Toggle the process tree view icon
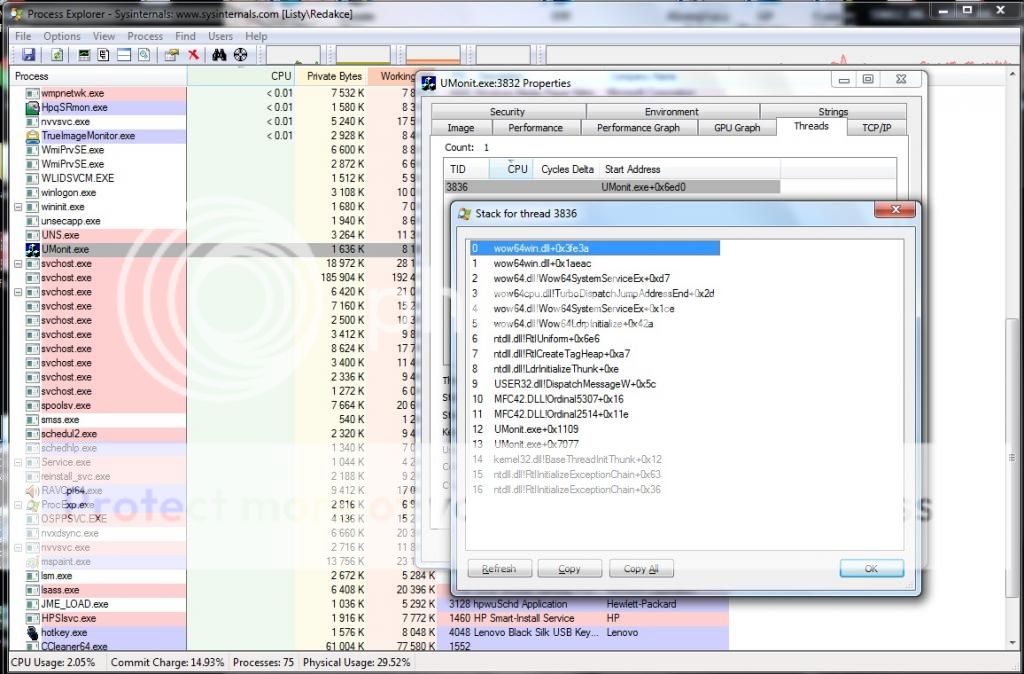 click(x=103, y=55)
